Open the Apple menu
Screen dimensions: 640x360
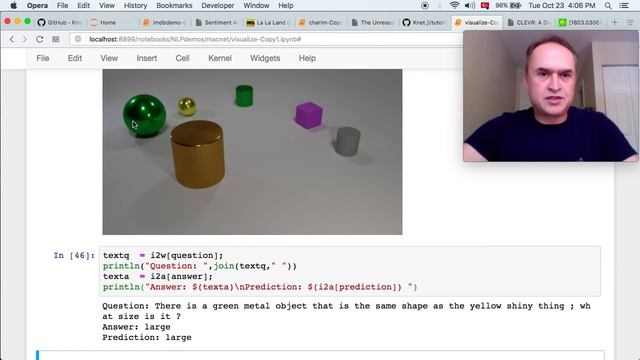pyautogui.click(x=13, y=5)
